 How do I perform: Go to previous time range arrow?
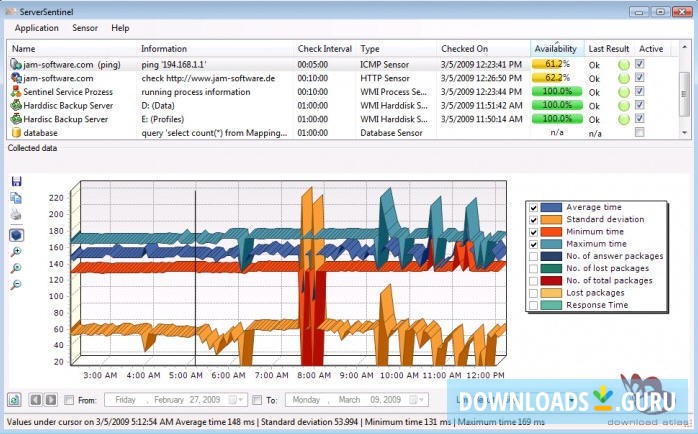[x=35, y=399]
